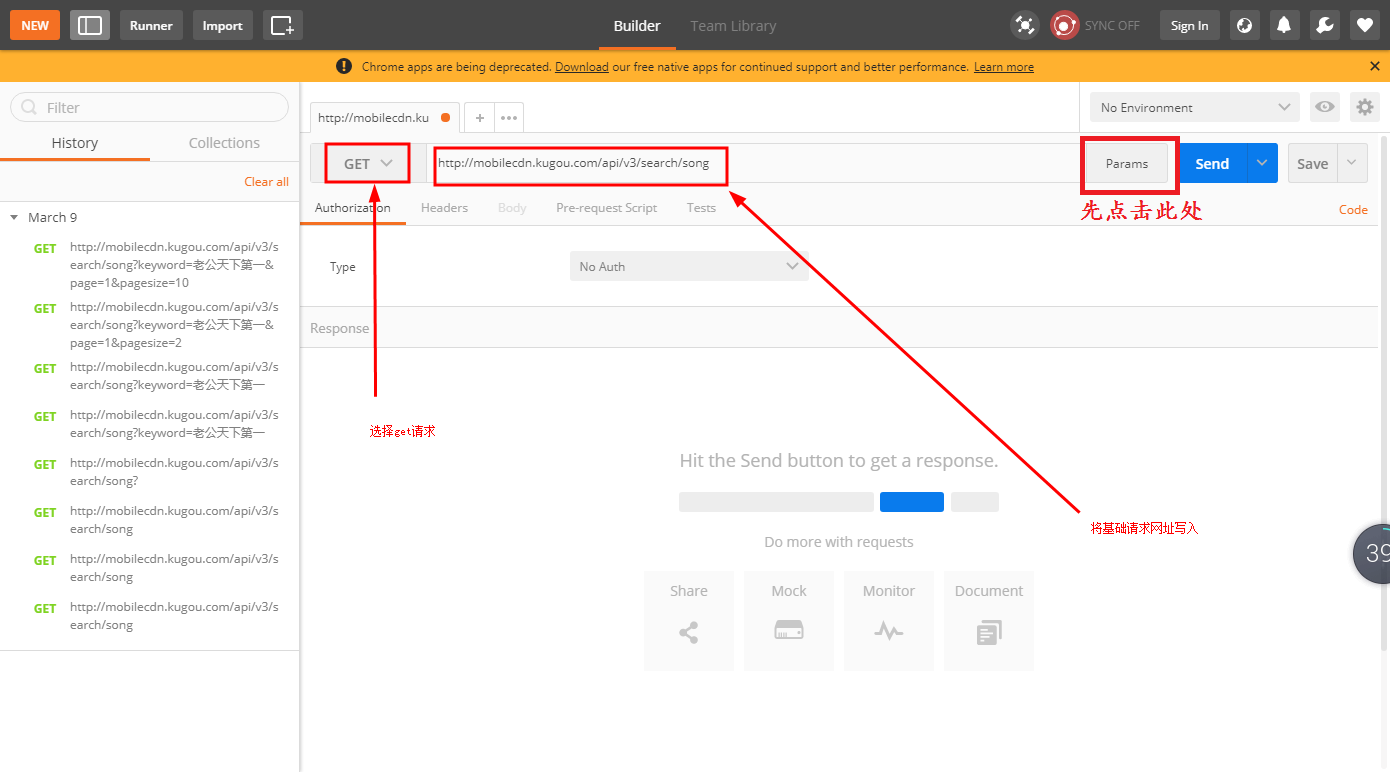The width and height of the screenshot is (1390, 772).
Task: Click the SYNC OFF status icon
Action: (1065, 25)
